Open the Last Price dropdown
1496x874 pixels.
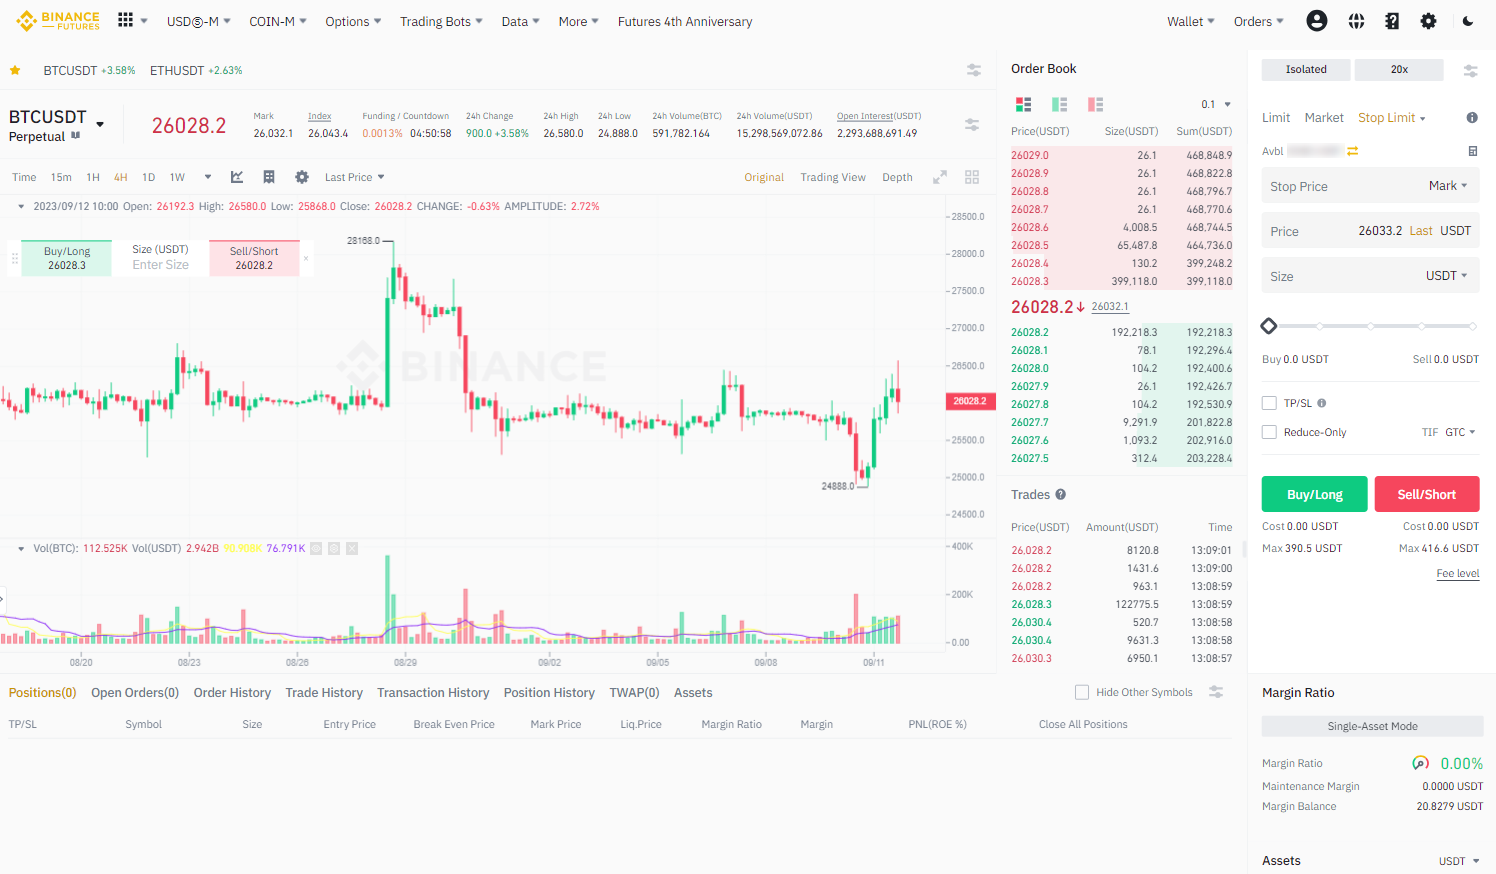click(x=354, y=177)
